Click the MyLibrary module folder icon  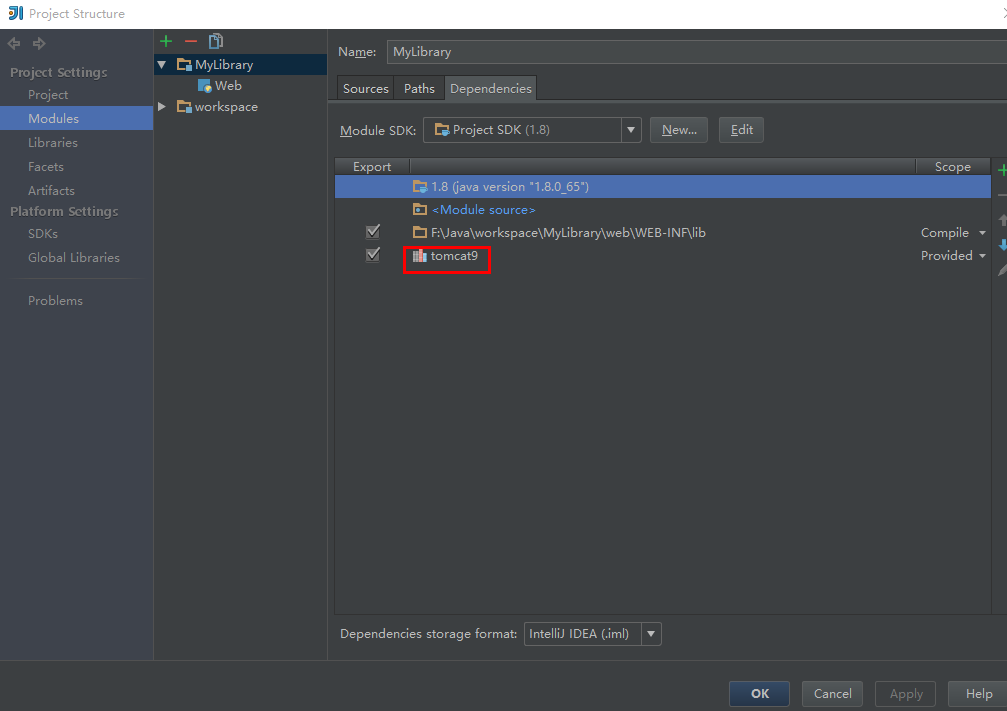coord(184,65)
